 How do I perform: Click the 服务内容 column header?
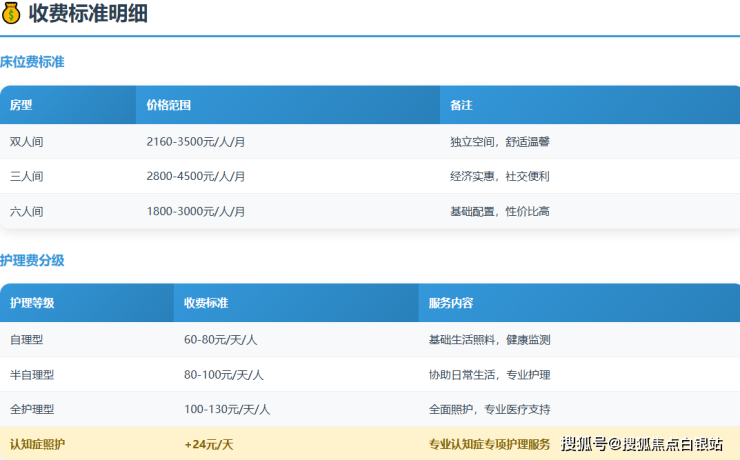point(451,303)
